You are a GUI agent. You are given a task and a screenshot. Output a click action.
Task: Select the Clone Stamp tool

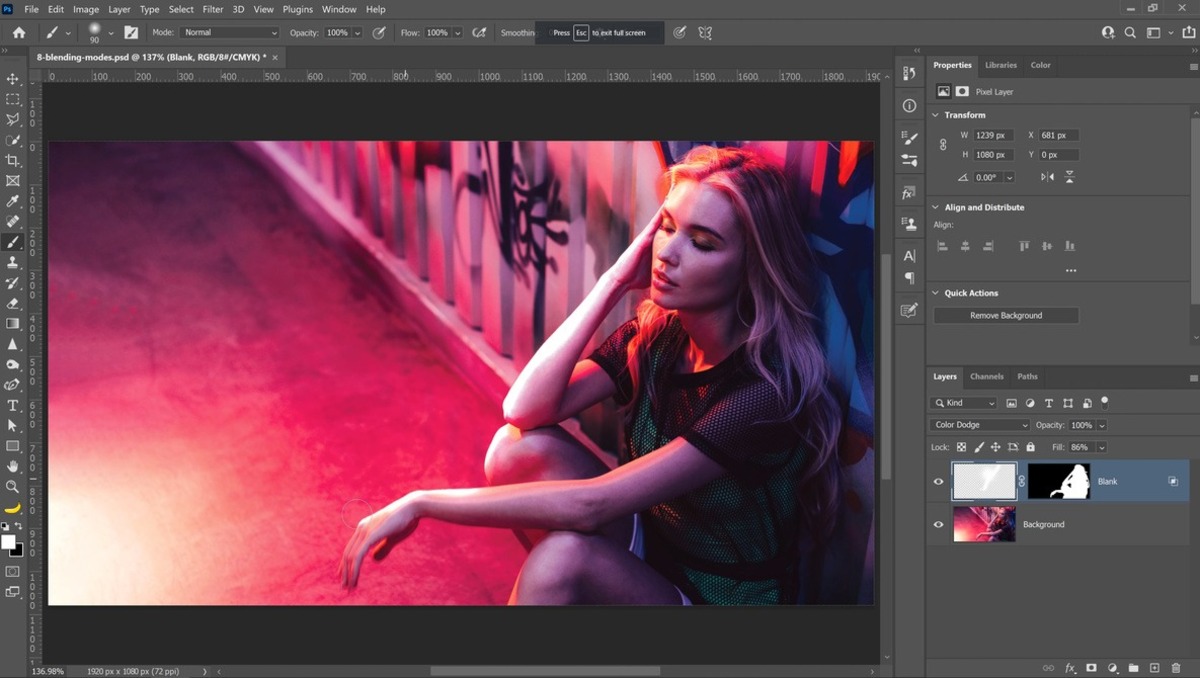(13, 262)
